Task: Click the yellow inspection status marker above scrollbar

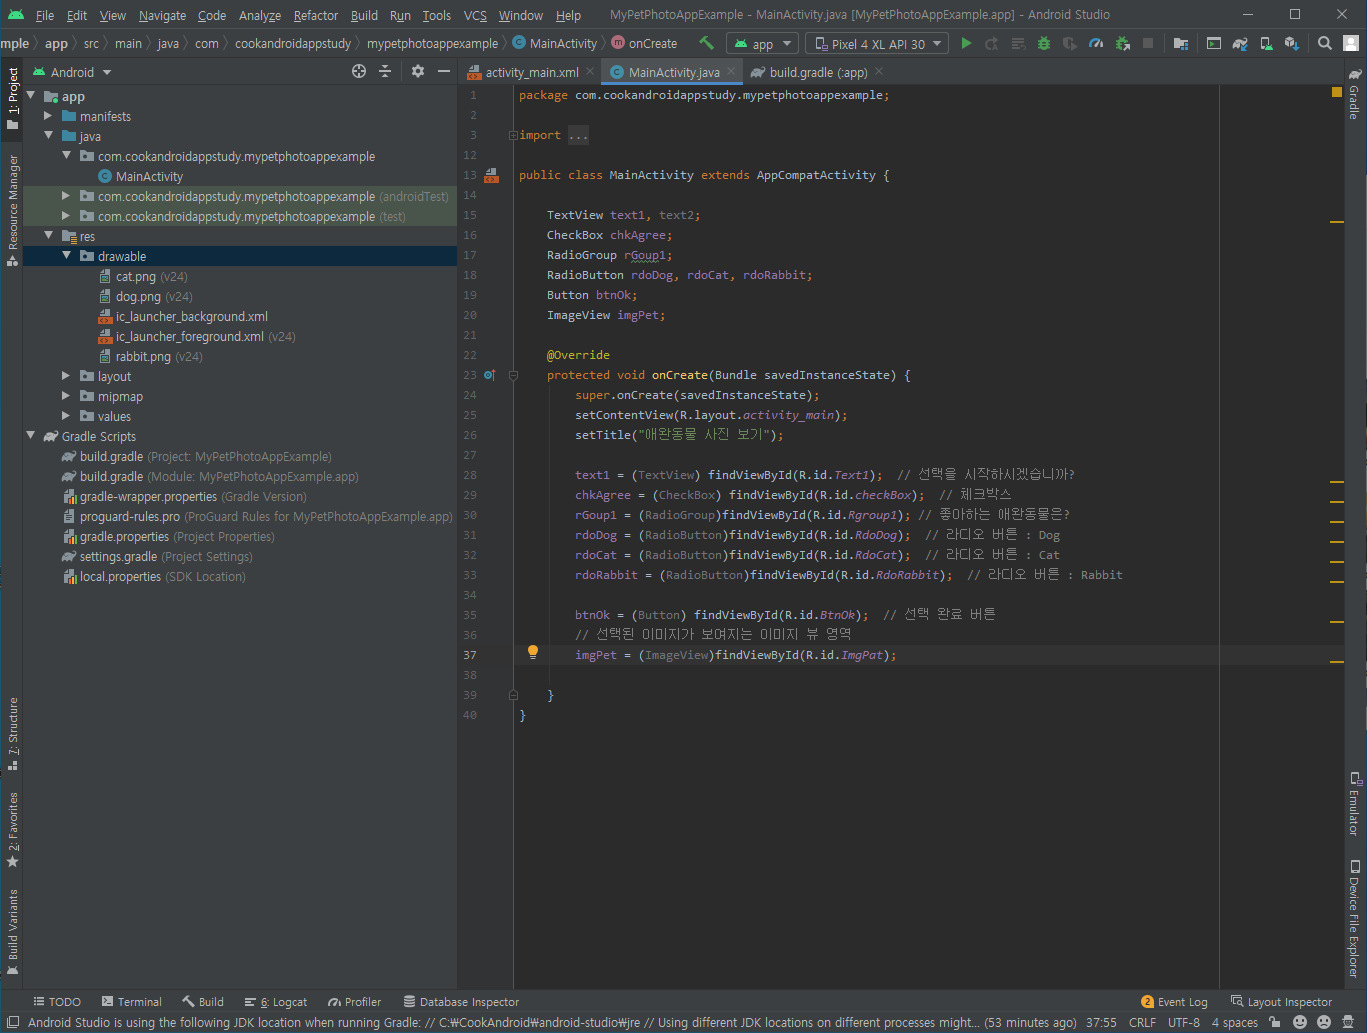Action: point(1337,92)
